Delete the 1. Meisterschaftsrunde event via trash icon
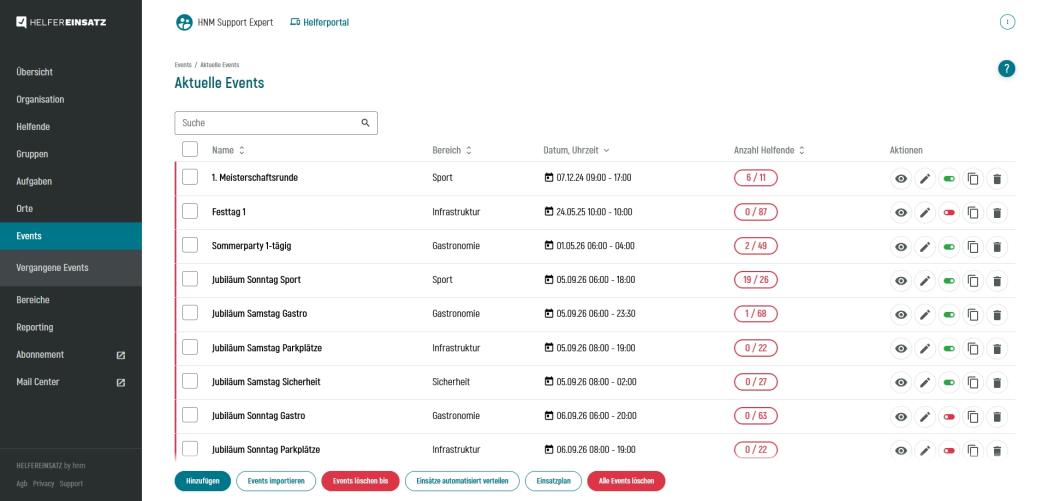This screenshot has width=1048, height=501. pos(997,178)
